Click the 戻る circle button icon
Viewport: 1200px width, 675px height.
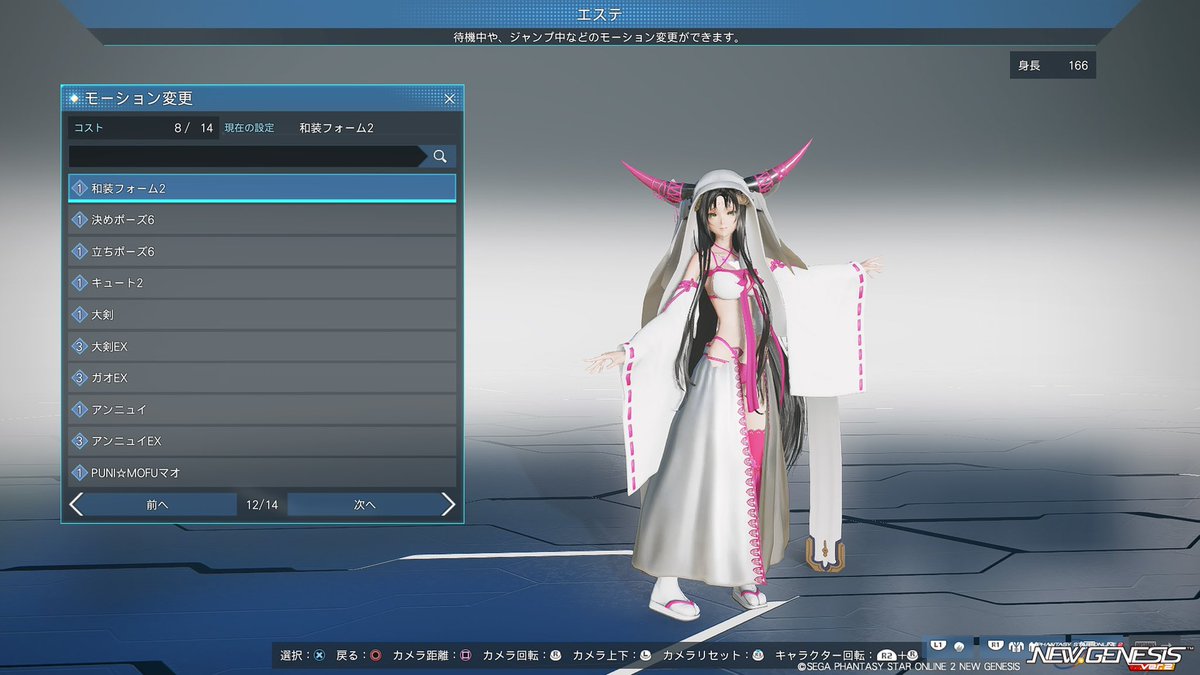(374, 655)
